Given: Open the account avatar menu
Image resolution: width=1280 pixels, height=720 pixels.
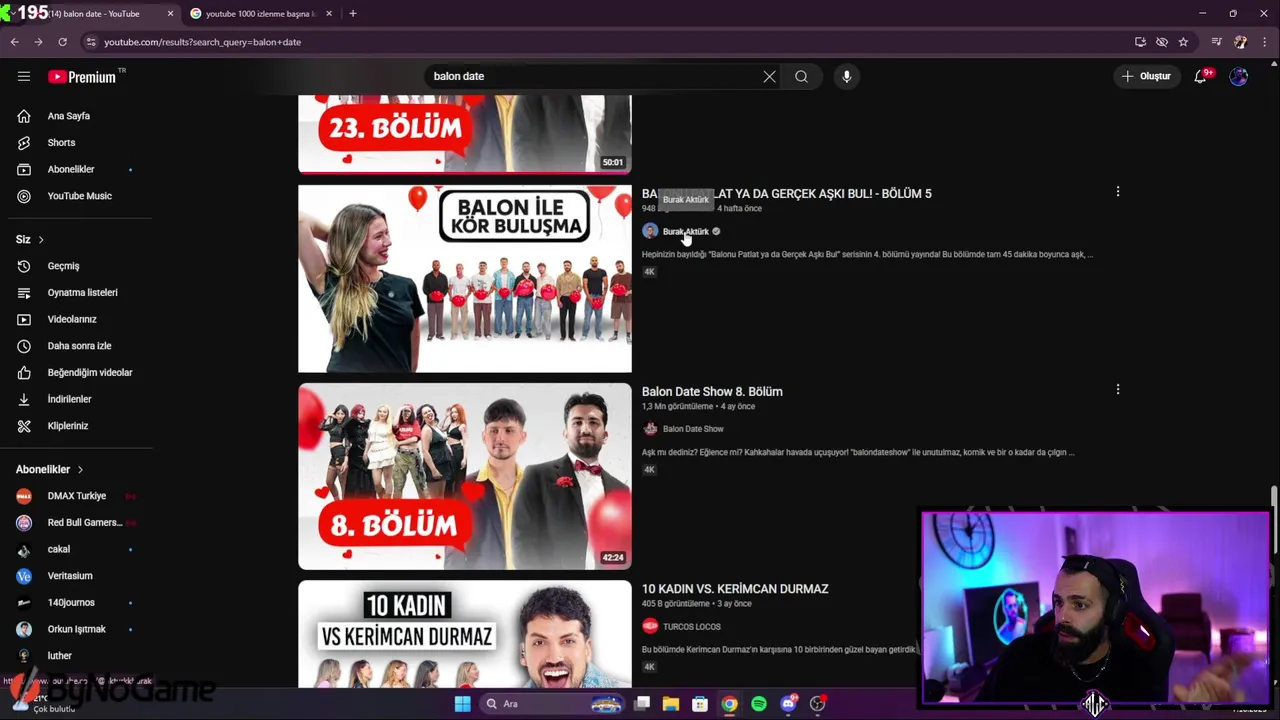Looking at the screenshot, I should point(1239,76).
